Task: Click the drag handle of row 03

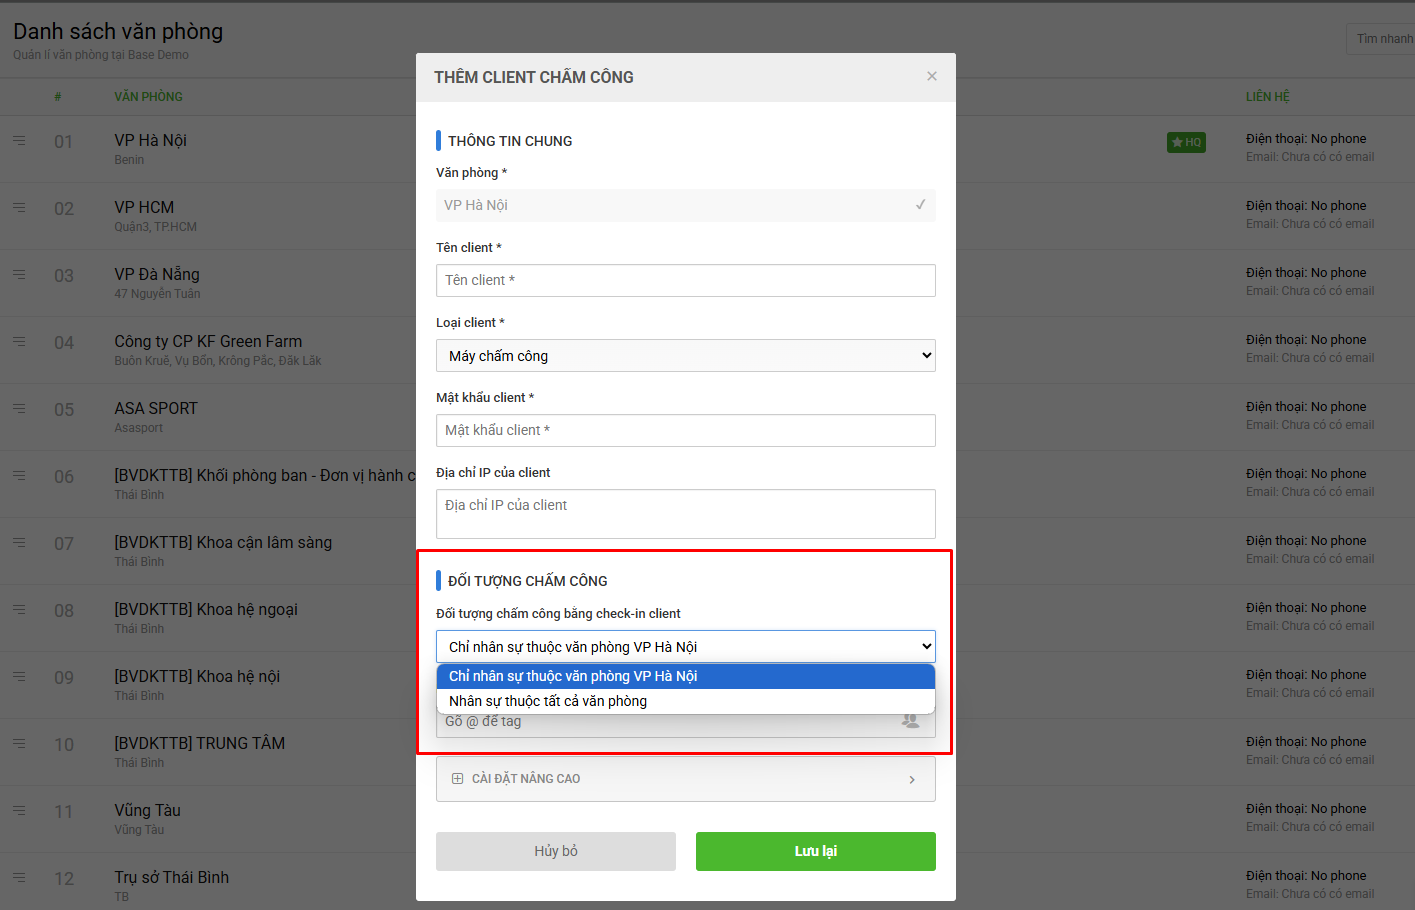Action: pos(19,274)
